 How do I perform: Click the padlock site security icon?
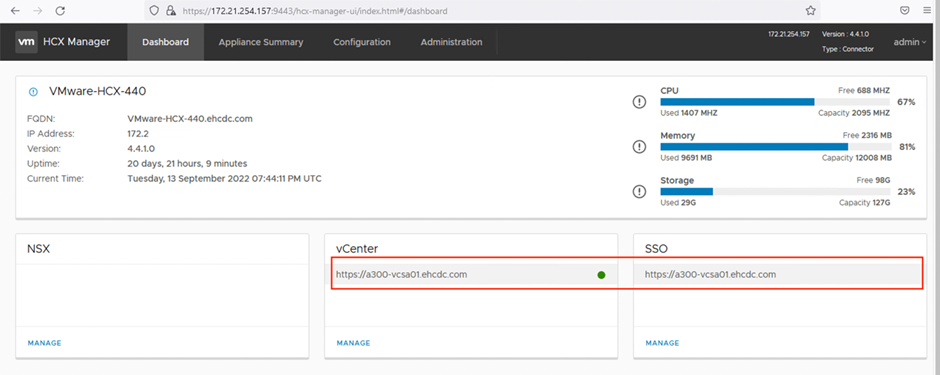coord(170,11)
